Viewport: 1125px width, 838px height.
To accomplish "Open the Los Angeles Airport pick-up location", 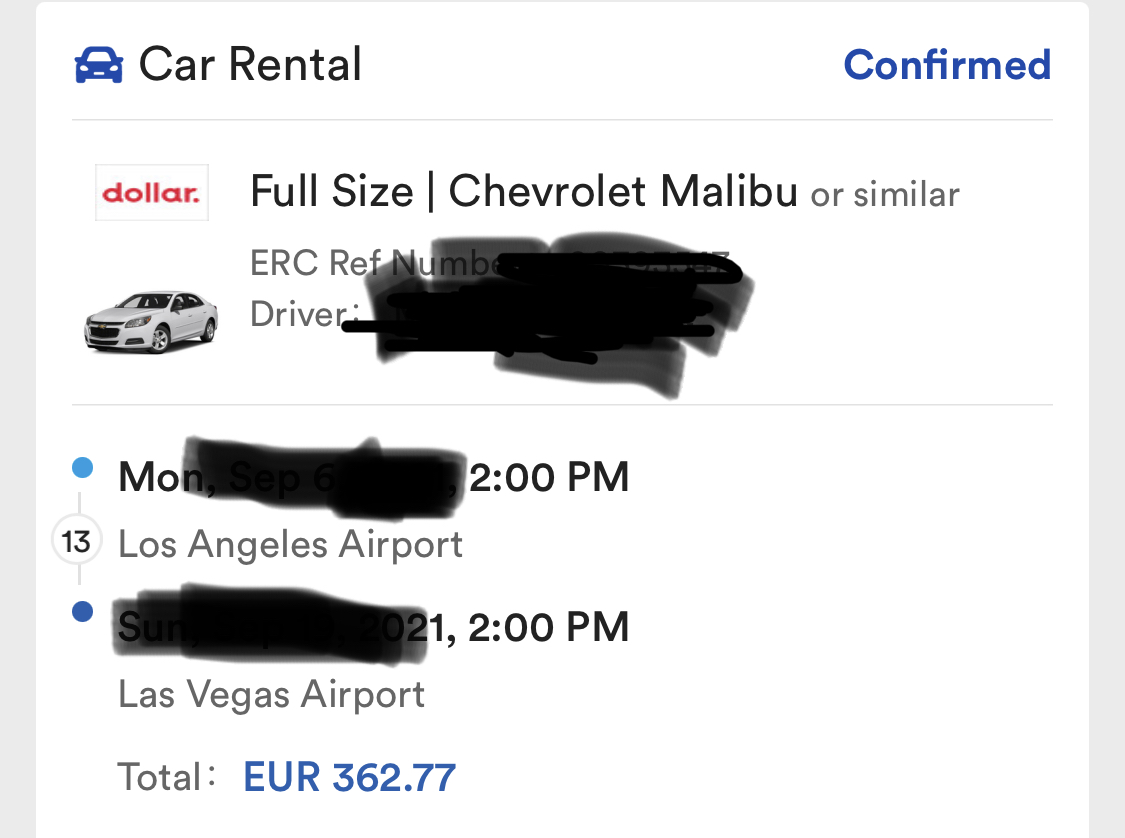I will [x=290, y=545].
